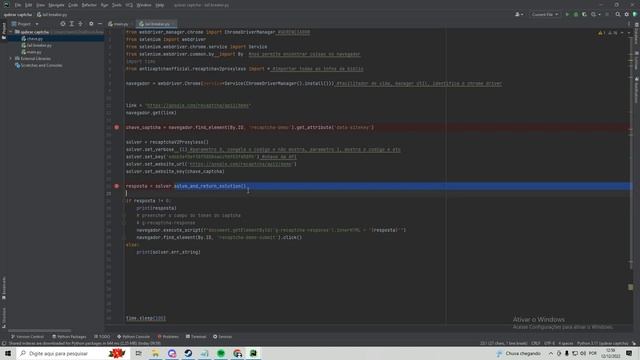
Task: Click the weather widget Chuva chegando
Action: pyautogui.click(x=519, y=353)
